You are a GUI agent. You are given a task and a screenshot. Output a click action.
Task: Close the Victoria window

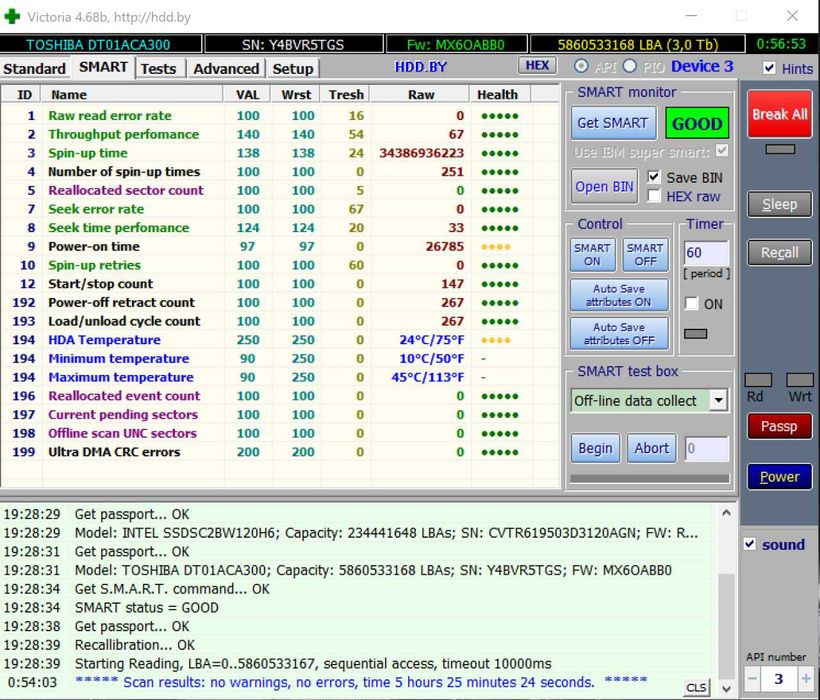792,16
